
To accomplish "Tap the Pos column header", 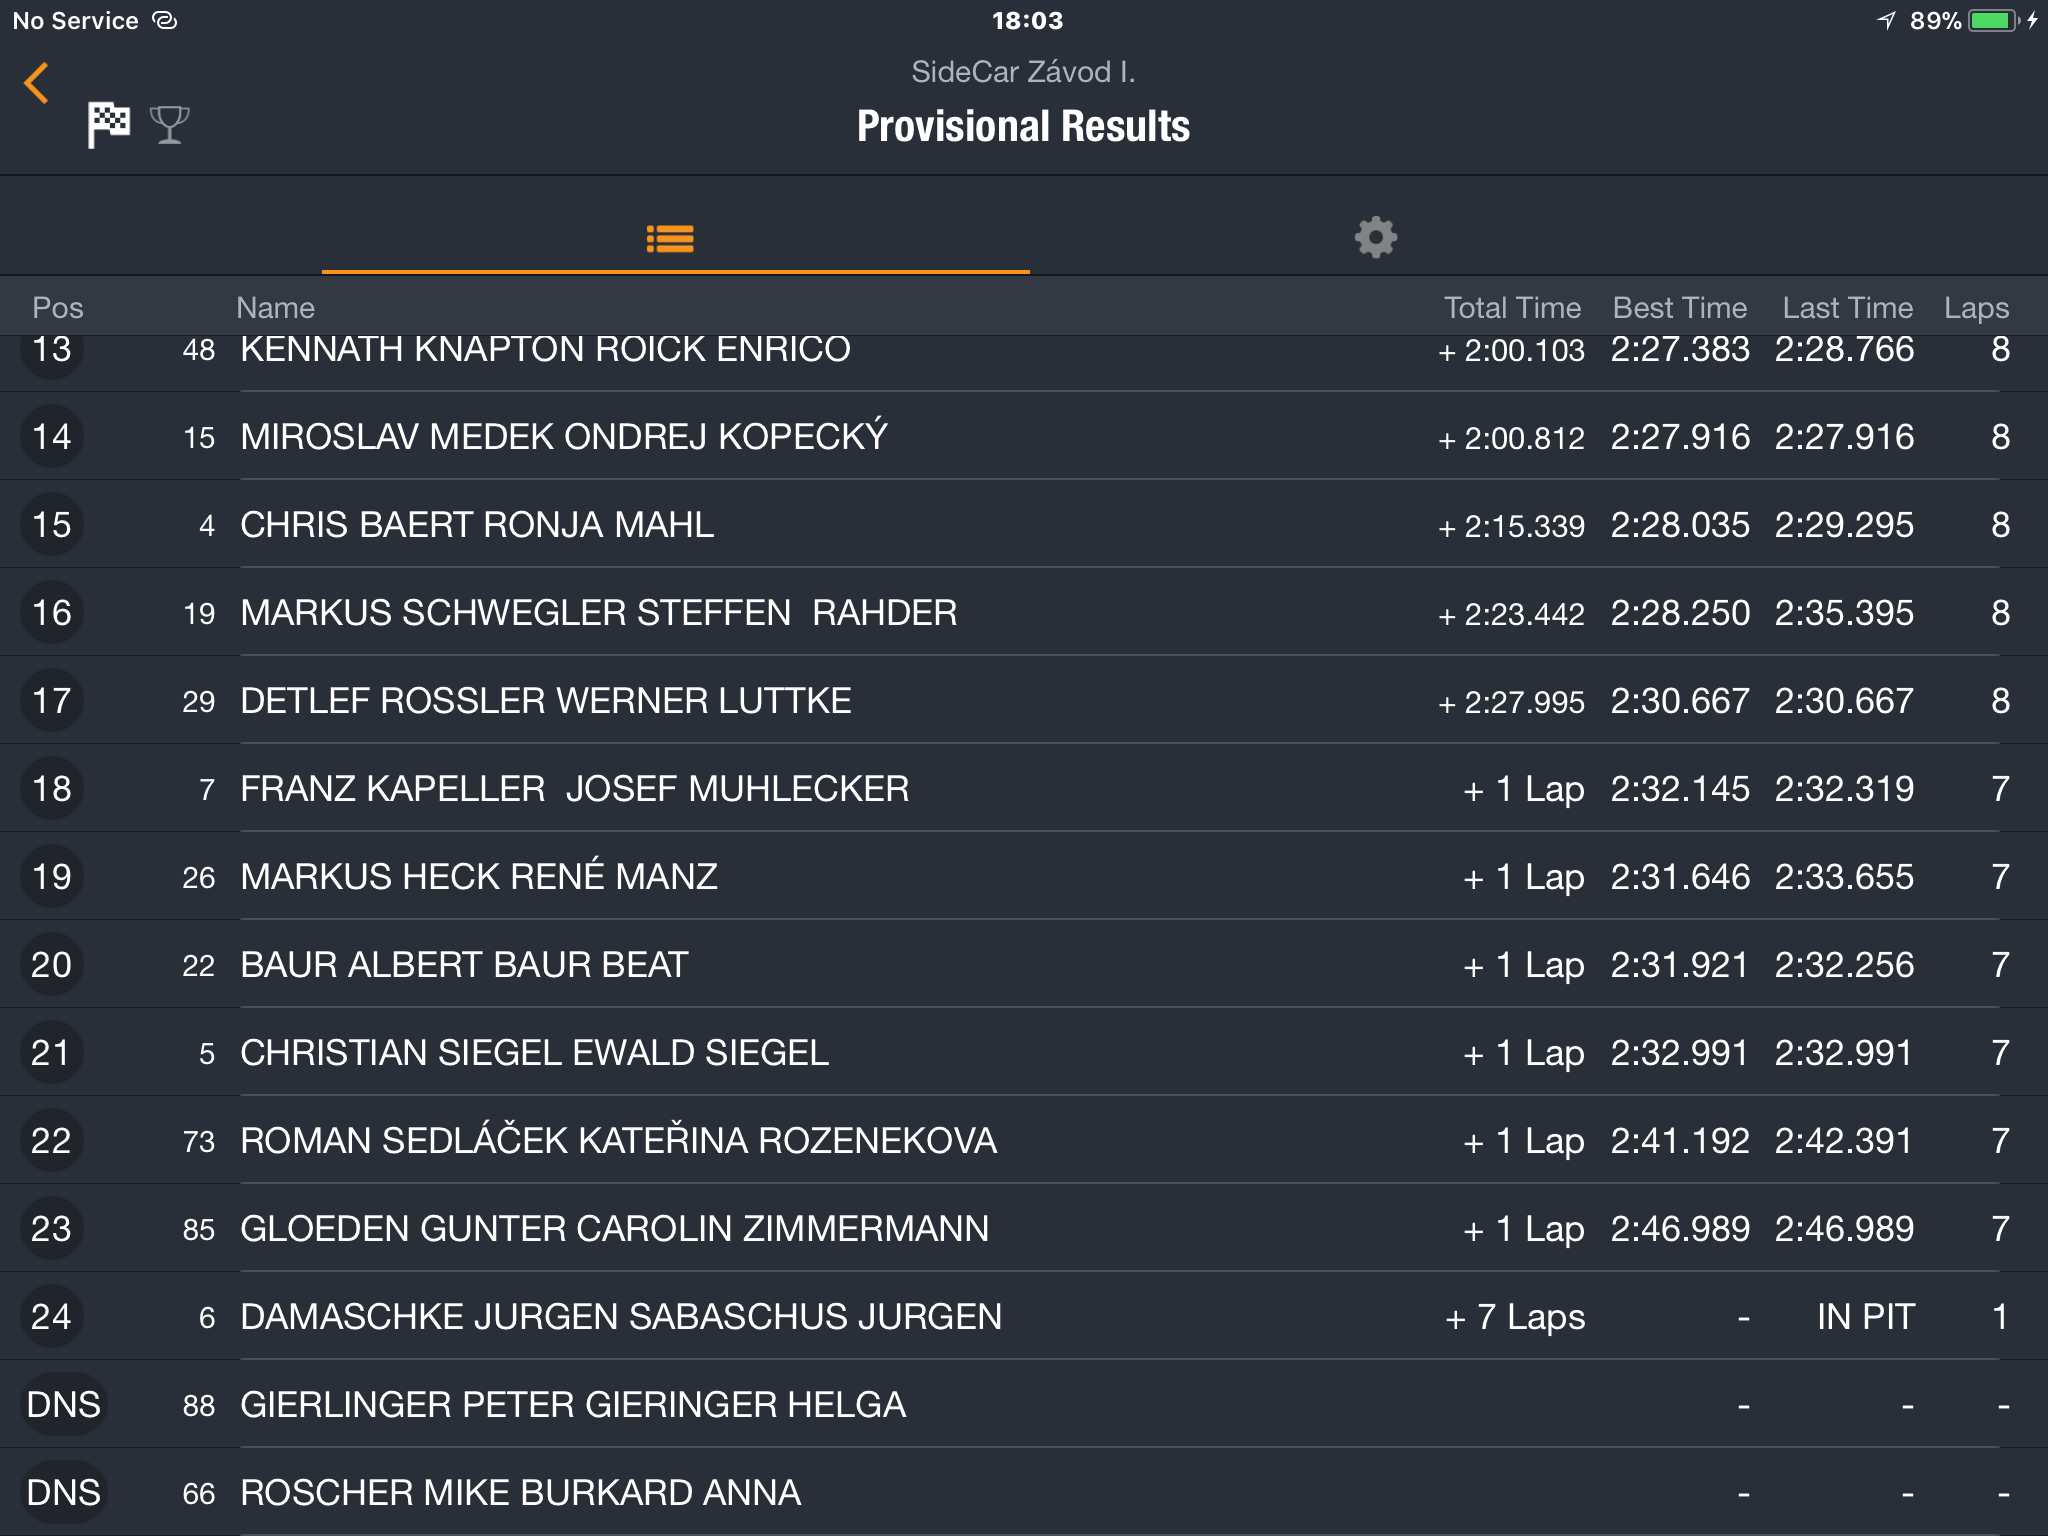I will click(58, 308).
